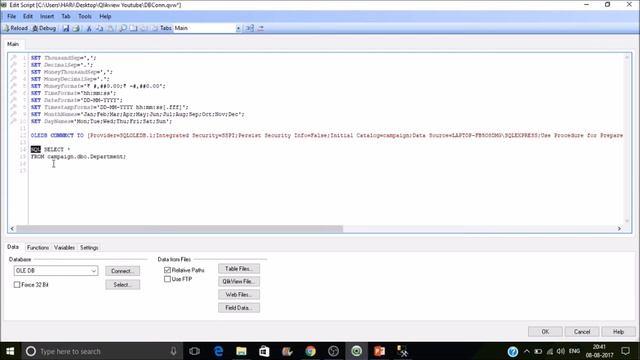Image resolution: width=640 pixels, height=360 pixels.
Task: Click the Cancel button
Action: (582, 332)
